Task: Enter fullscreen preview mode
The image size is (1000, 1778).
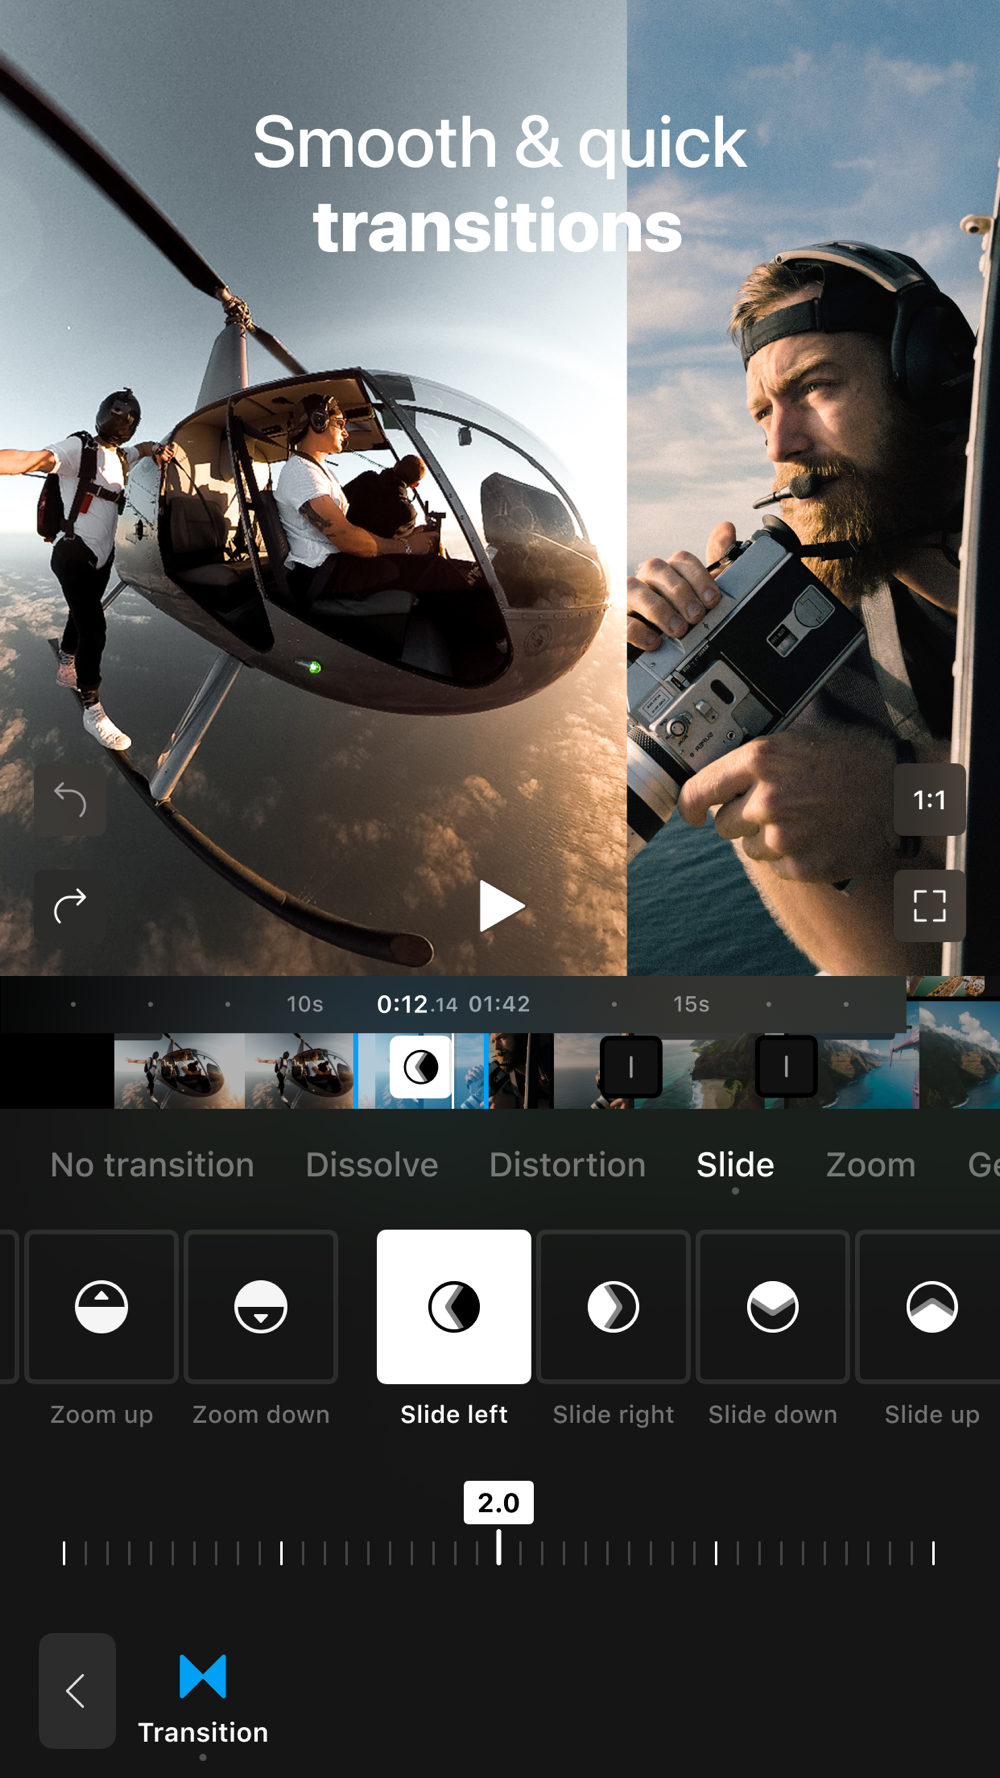Action: pyautogui.click(x=929, y=906)
